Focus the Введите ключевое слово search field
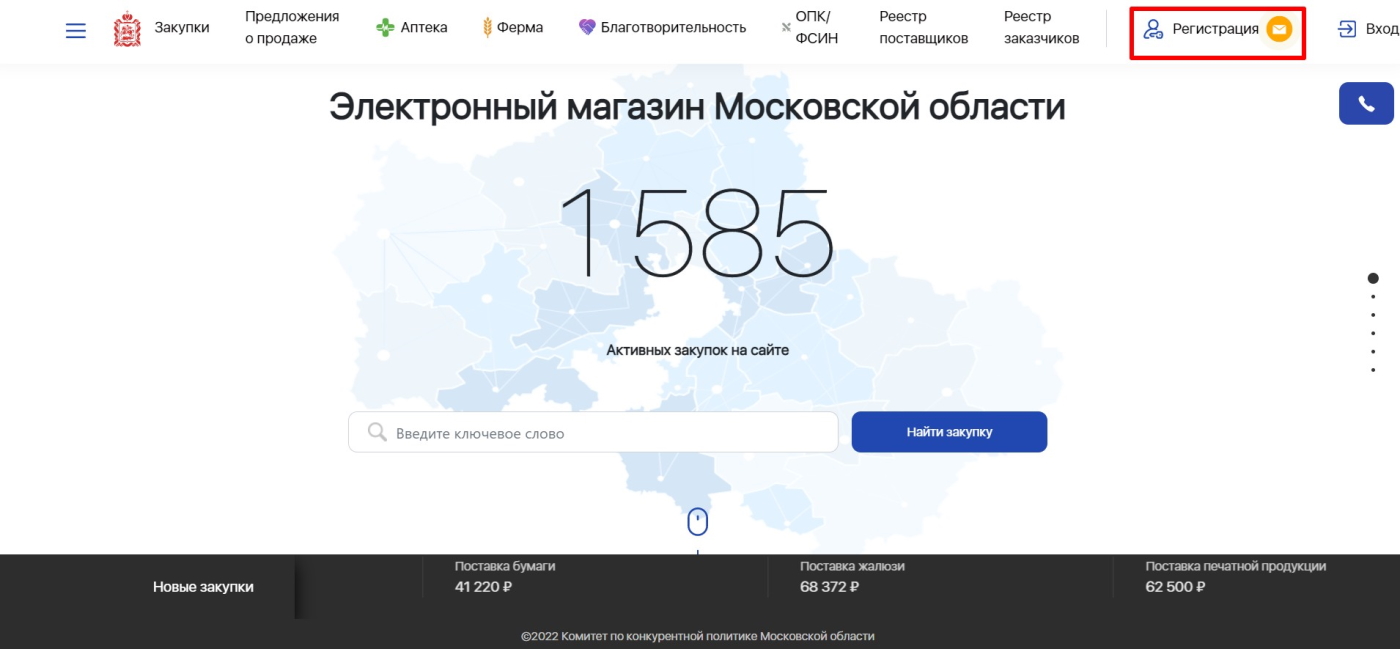 pyautogui.click(x=593, y=432)
